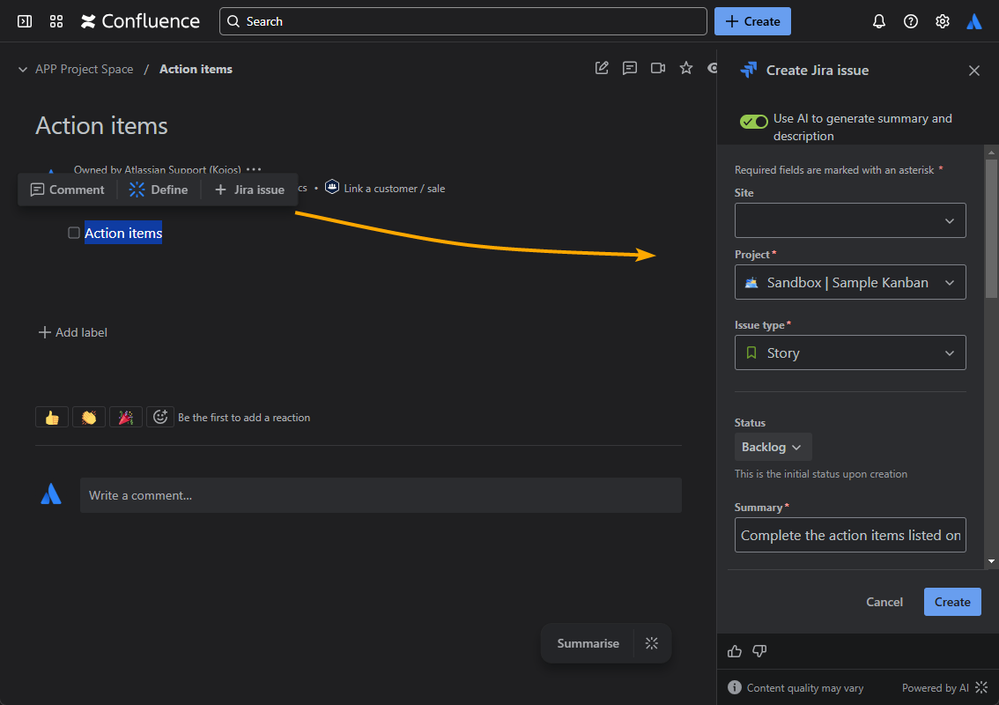Image resolution: width=999 pixels, height=705 pixels.
Task: Click the top Create button
Action: 752,22
